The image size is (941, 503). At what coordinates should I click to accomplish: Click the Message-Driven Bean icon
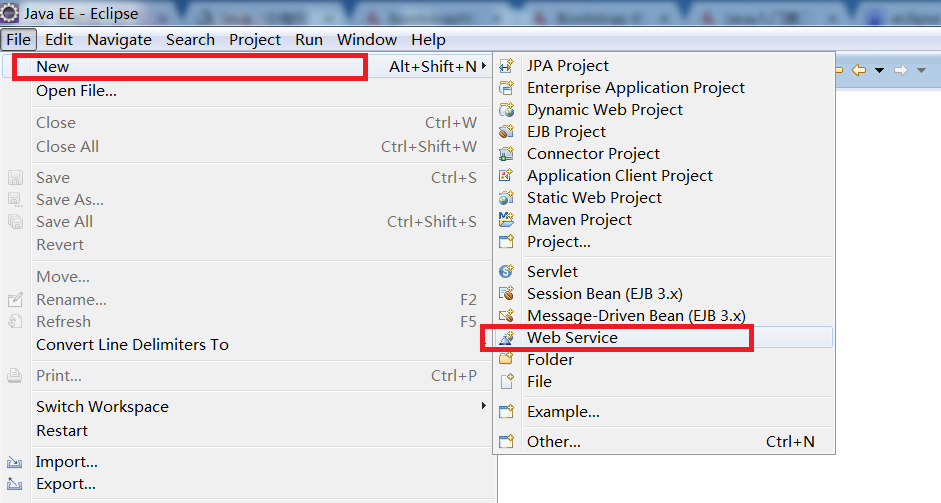click(x=507, y=315)
